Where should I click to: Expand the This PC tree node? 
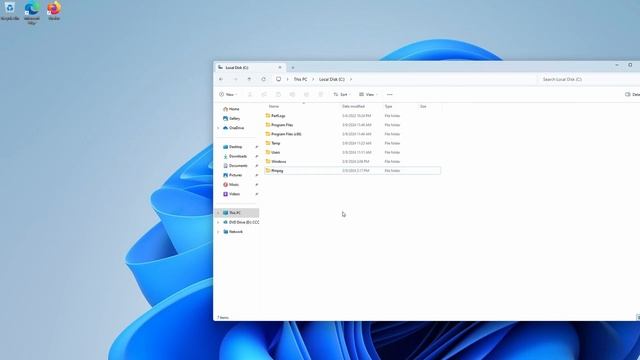coord(218,213)
